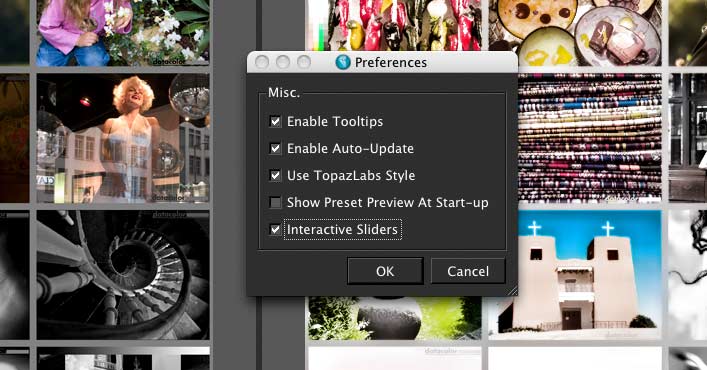This screenshot has width=707, height=370.
Task: Enable Show Preset Preview At Start-up
Action: tap(275, 202)
